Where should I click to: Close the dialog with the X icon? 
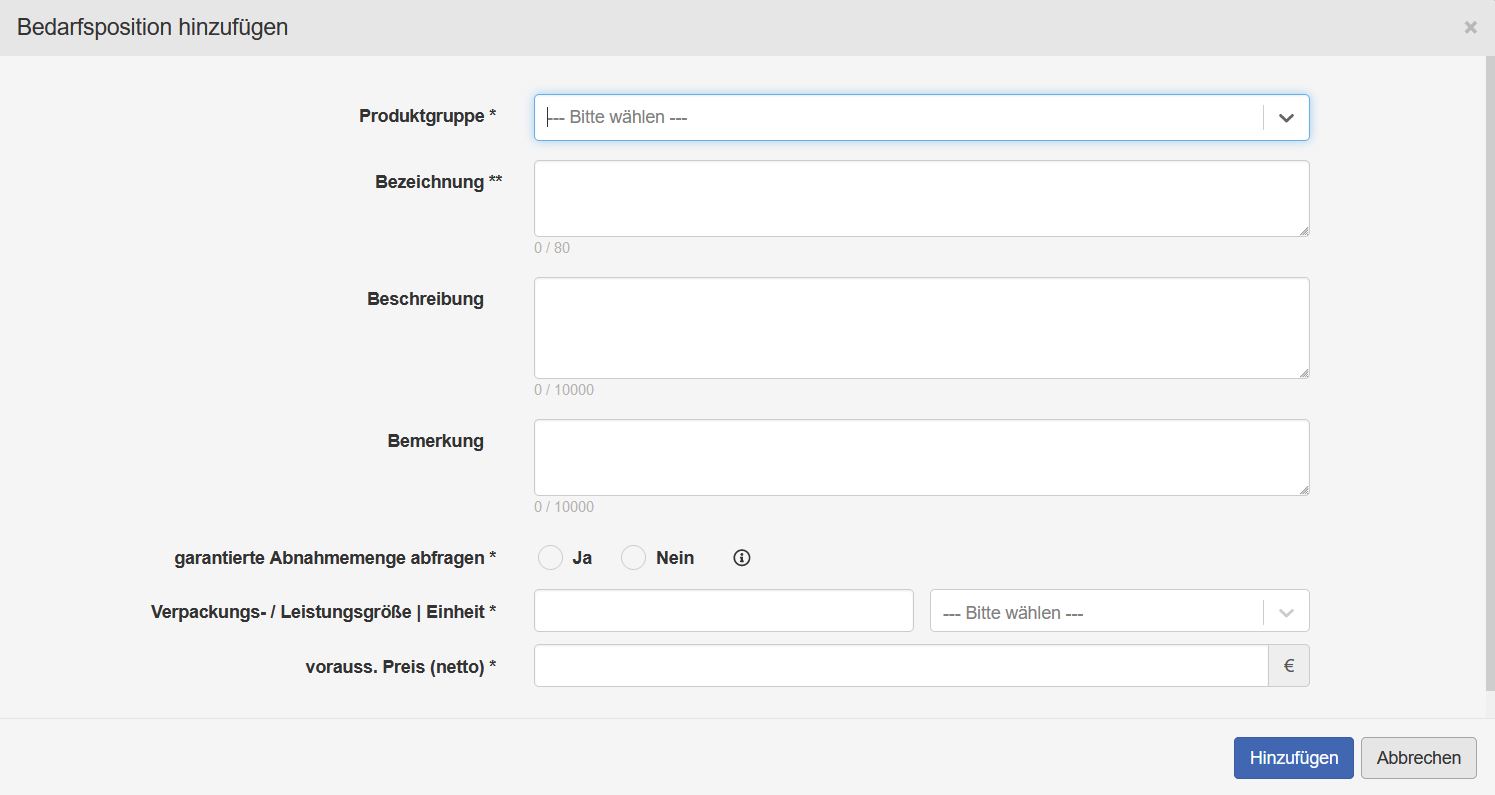tap(1470, 26)
